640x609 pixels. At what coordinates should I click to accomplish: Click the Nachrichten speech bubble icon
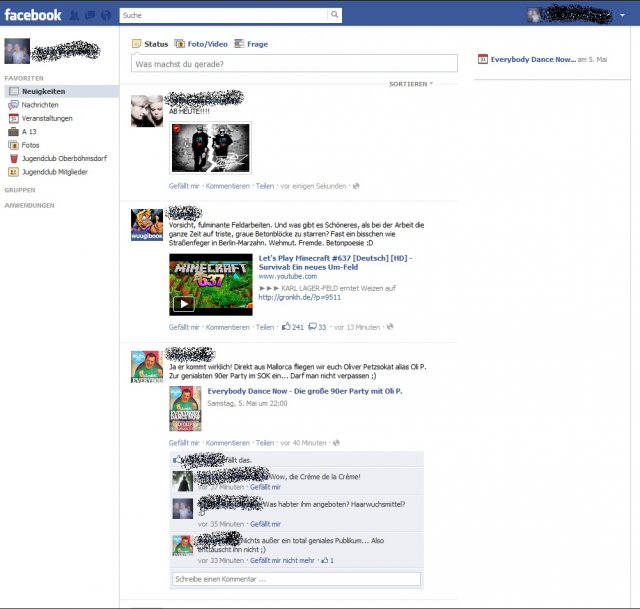tap(13, 105)
